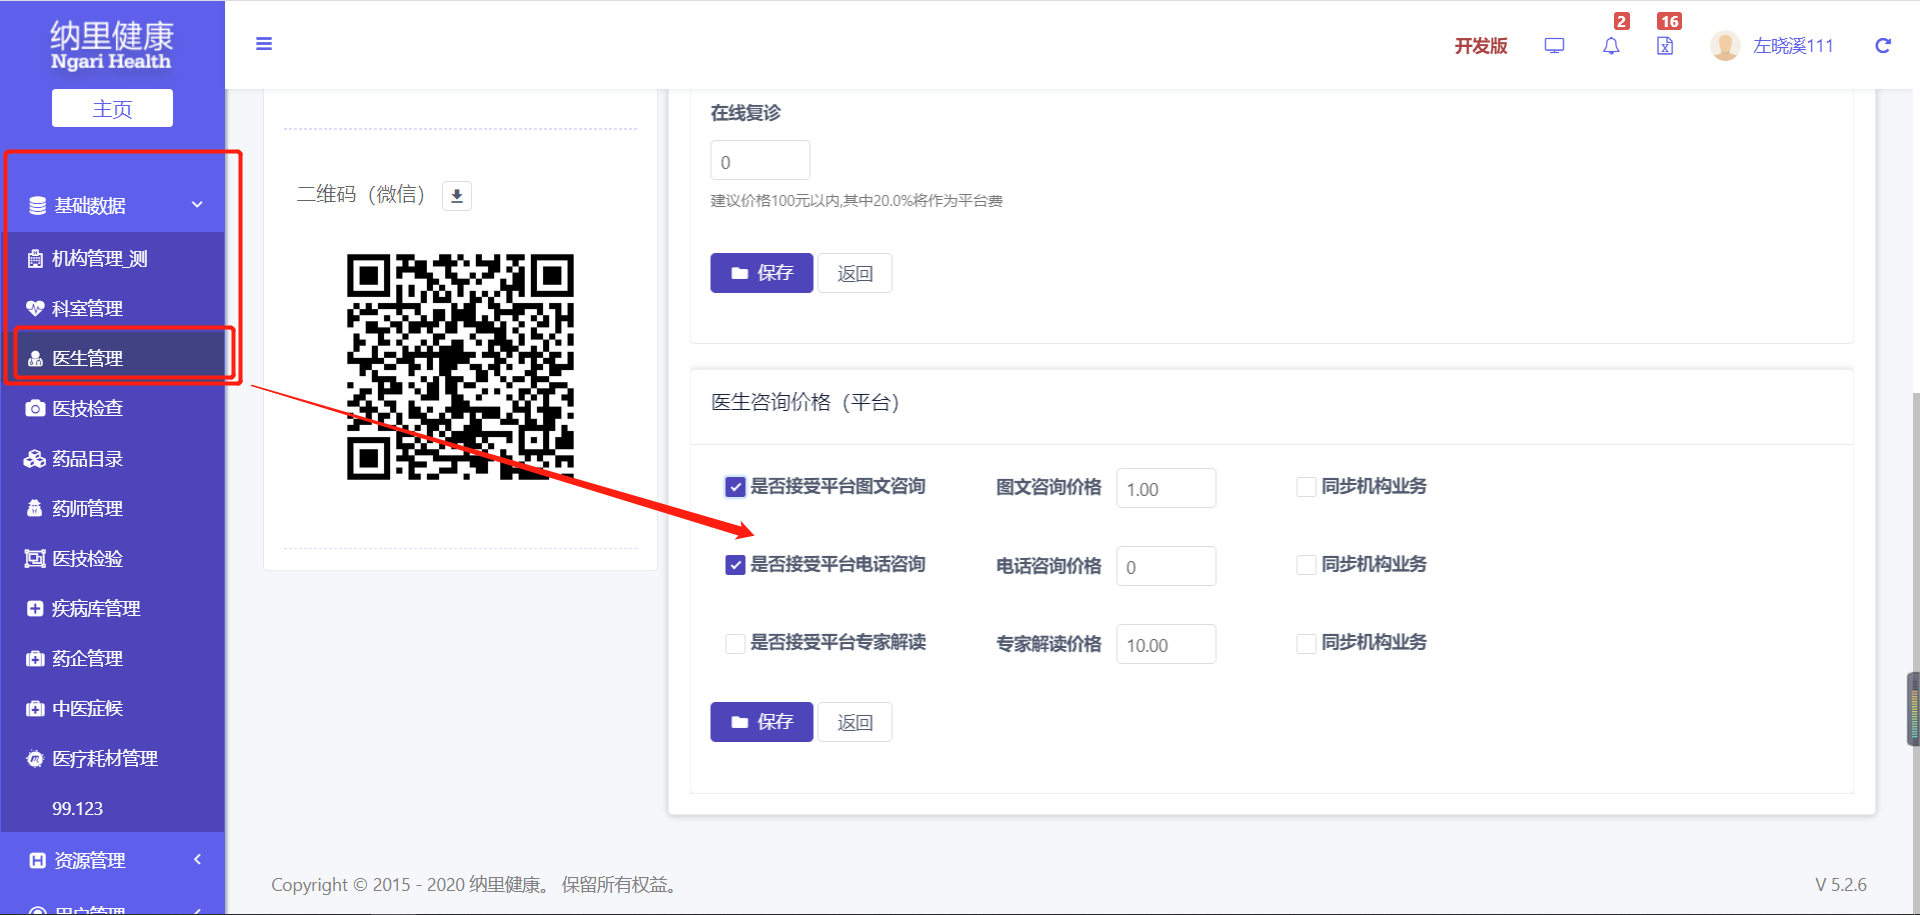Check 同步机构业务 for 电话咨询价格
Screen dimensions: 1920x915
point(1306,565)
